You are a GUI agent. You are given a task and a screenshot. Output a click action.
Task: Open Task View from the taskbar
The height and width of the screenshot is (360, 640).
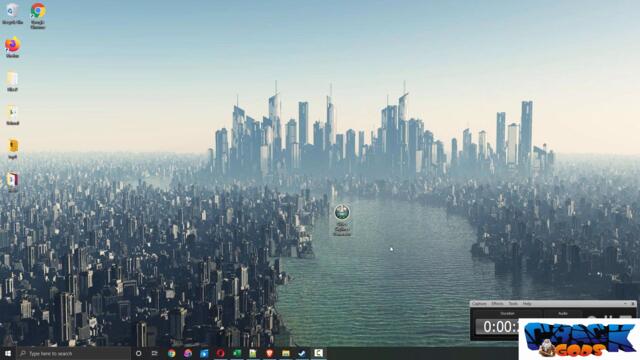[155, 353]
